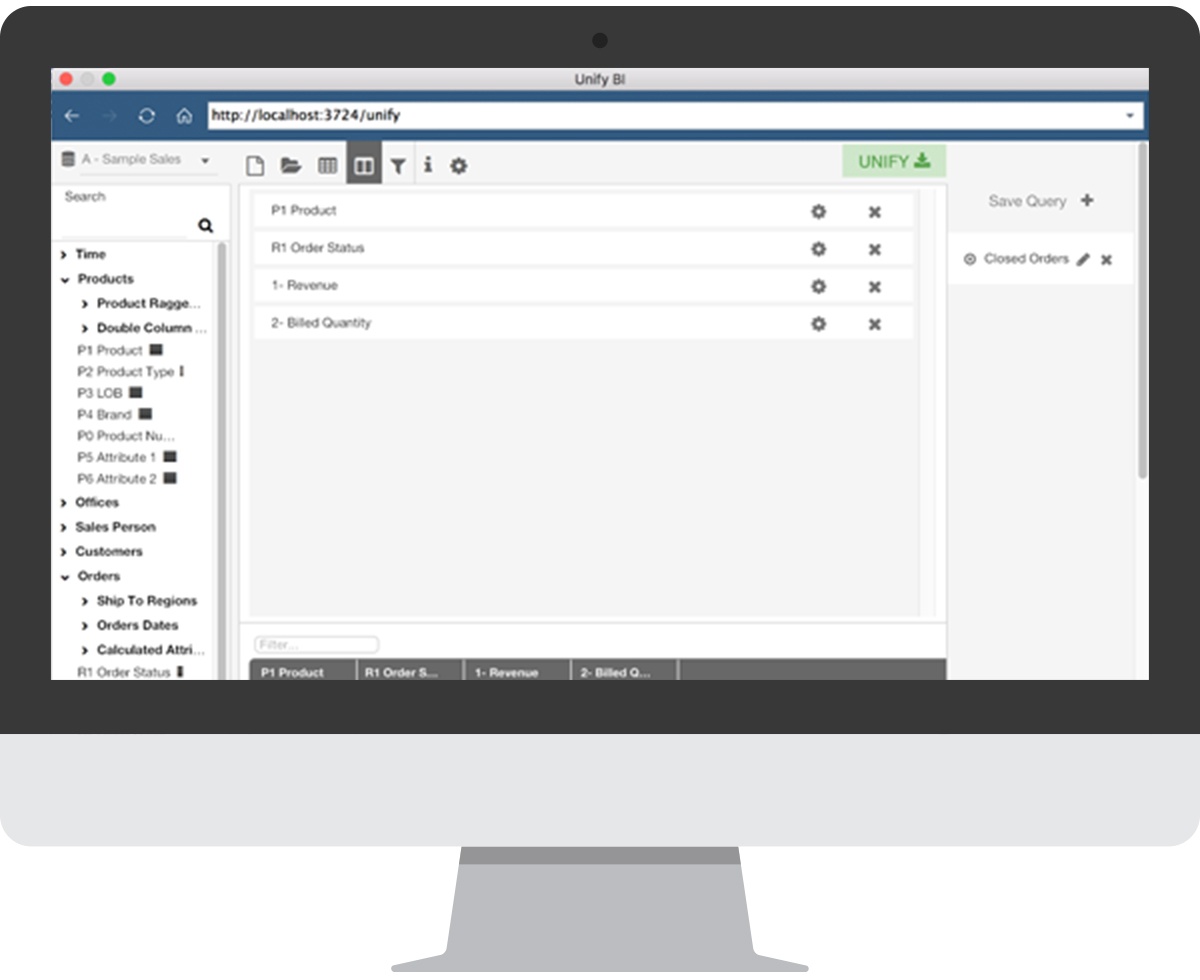Remove R1 Order Status column
The height and width of the screenshot is (980, 1200).
point(874,250)
